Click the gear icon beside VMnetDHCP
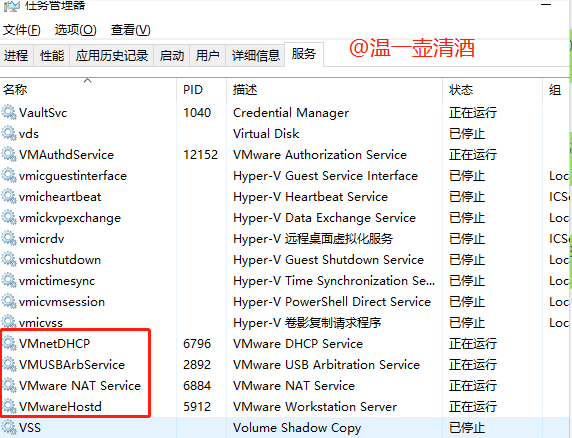 point(9,343)
